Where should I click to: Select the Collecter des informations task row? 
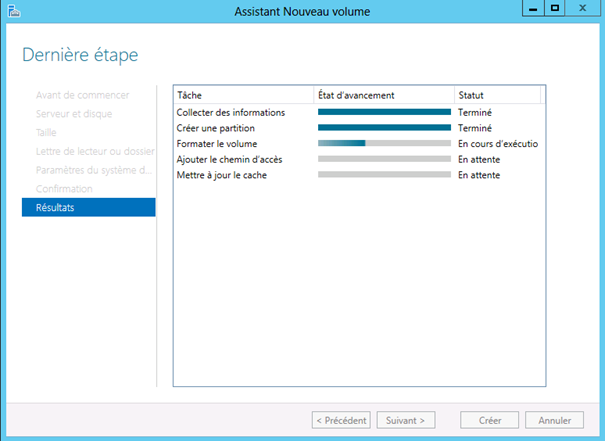(231, 112)
